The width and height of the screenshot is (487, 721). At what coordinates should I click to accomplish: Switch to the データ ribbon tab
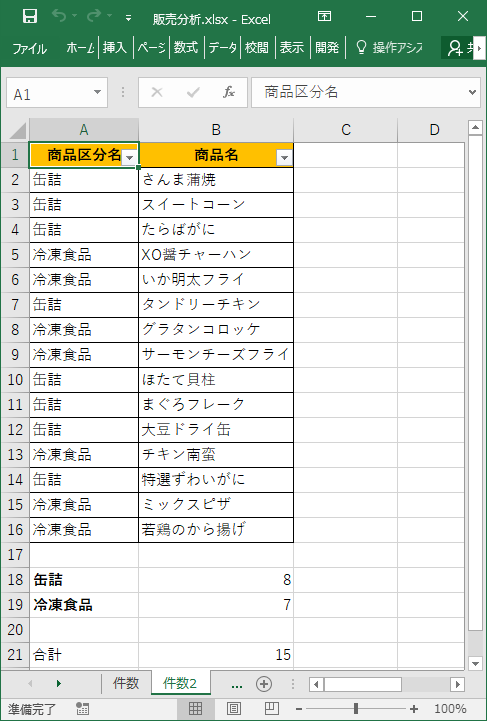click(223, 48)
